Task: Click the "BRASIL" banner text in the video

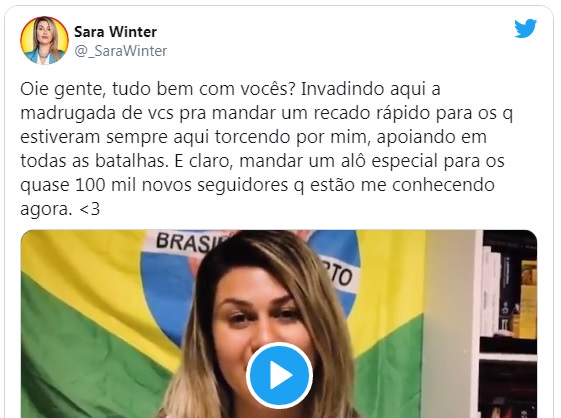Action: pyautogui.click(x=195, y=242)
